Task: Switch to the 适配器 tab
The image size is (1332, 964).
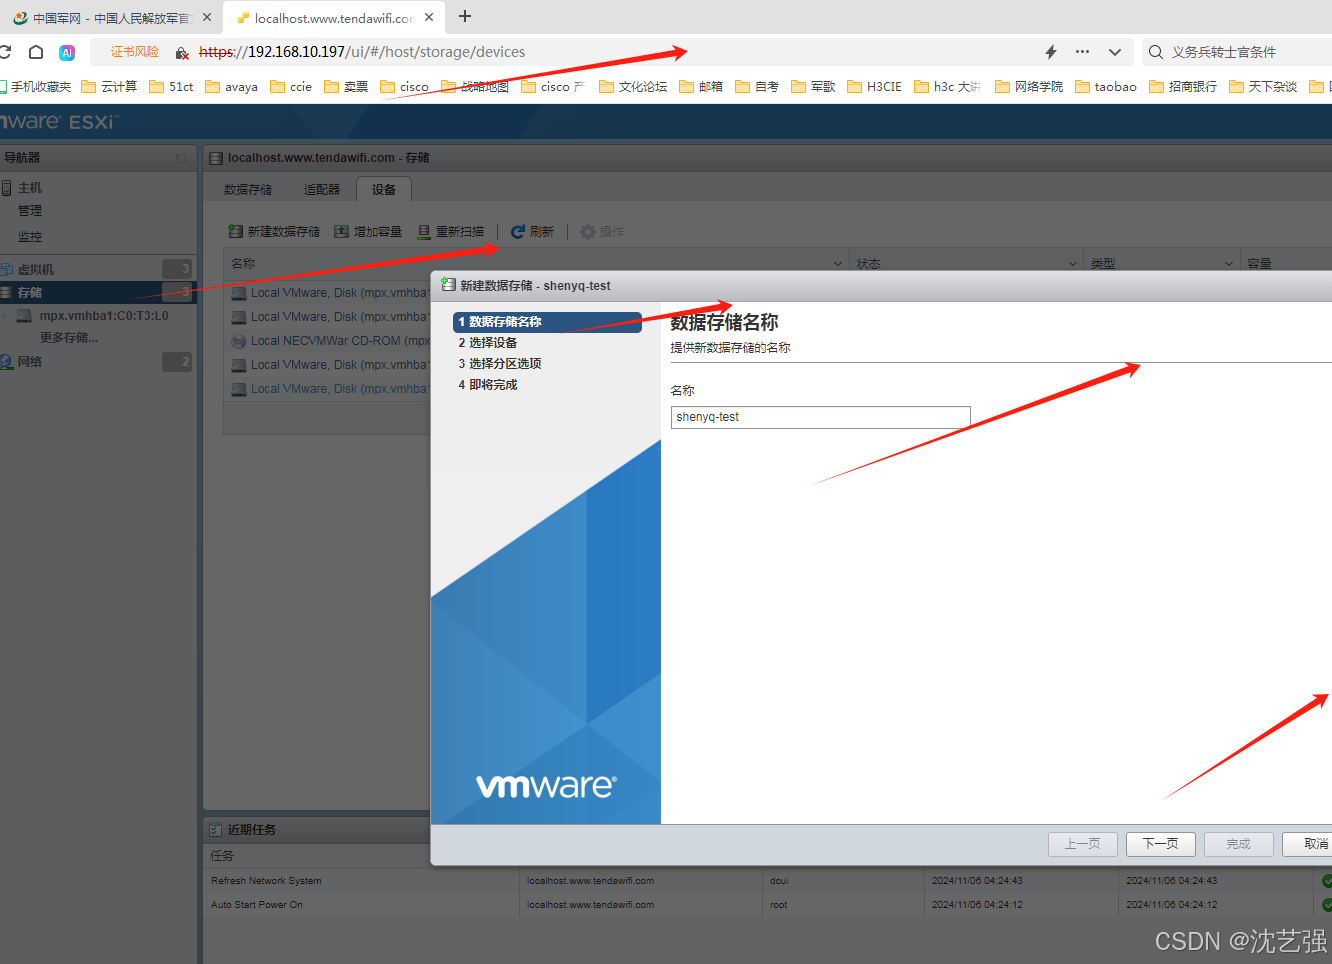Action: (x=322, y=189)
